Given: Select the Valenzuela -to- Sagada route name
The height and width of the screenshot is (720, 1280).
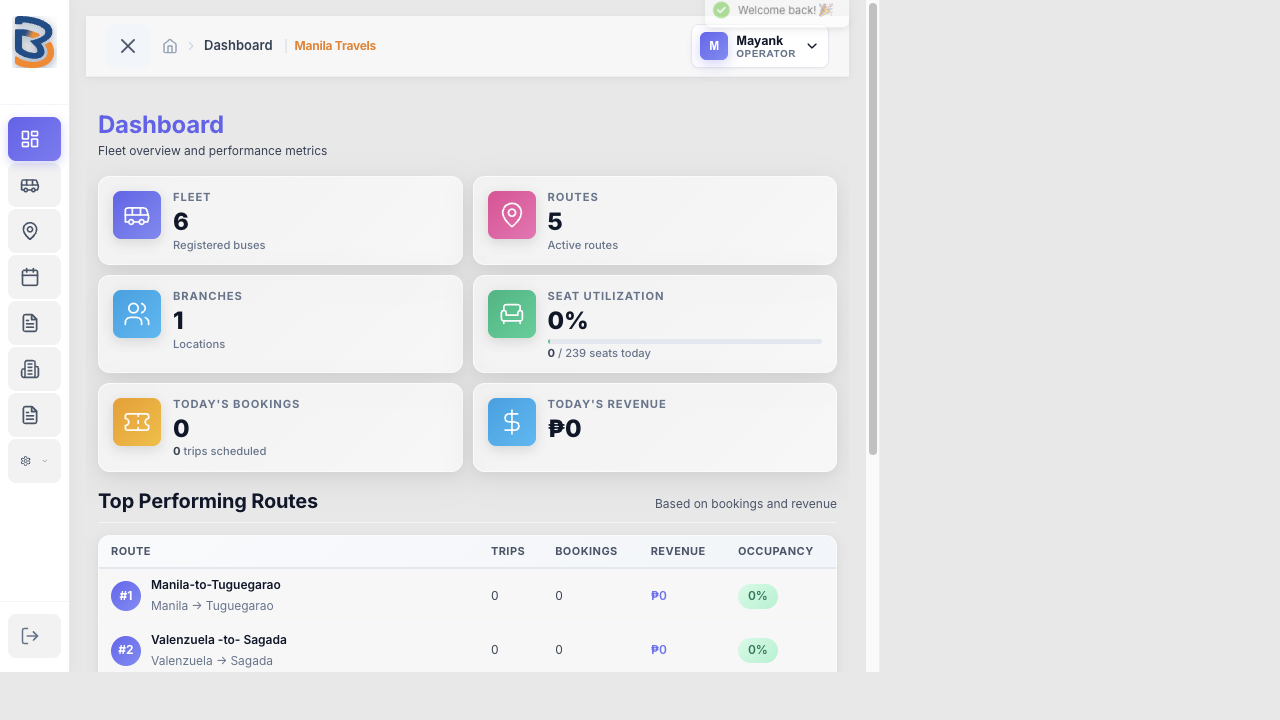Looking at the screenshot, I should point(219,640).
